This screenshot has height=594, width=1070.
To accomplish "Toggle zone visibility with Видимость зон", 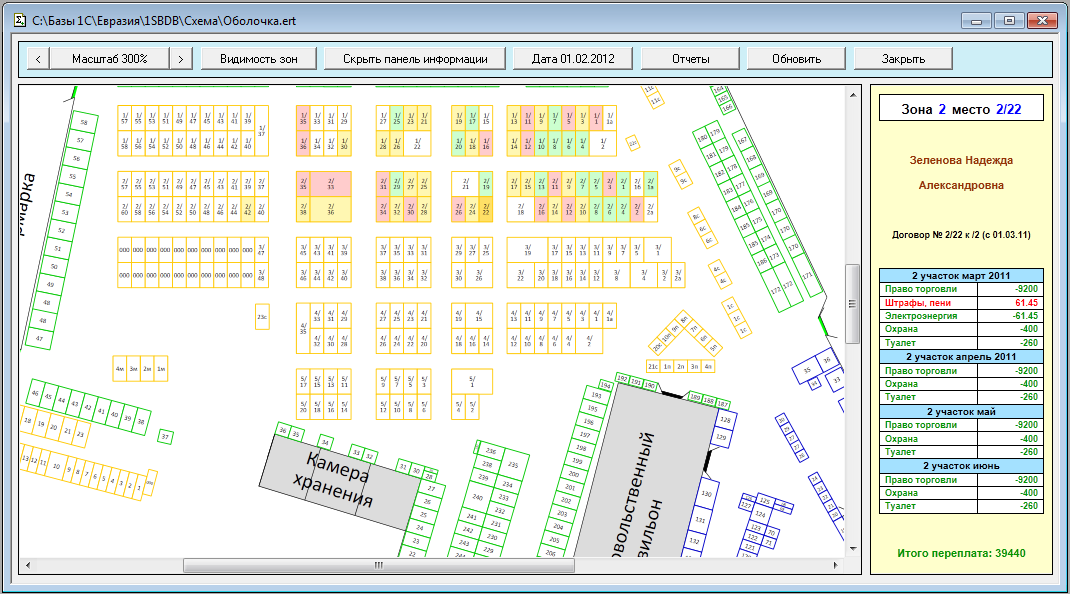I will pyautogui.click(x=259, y=59).
